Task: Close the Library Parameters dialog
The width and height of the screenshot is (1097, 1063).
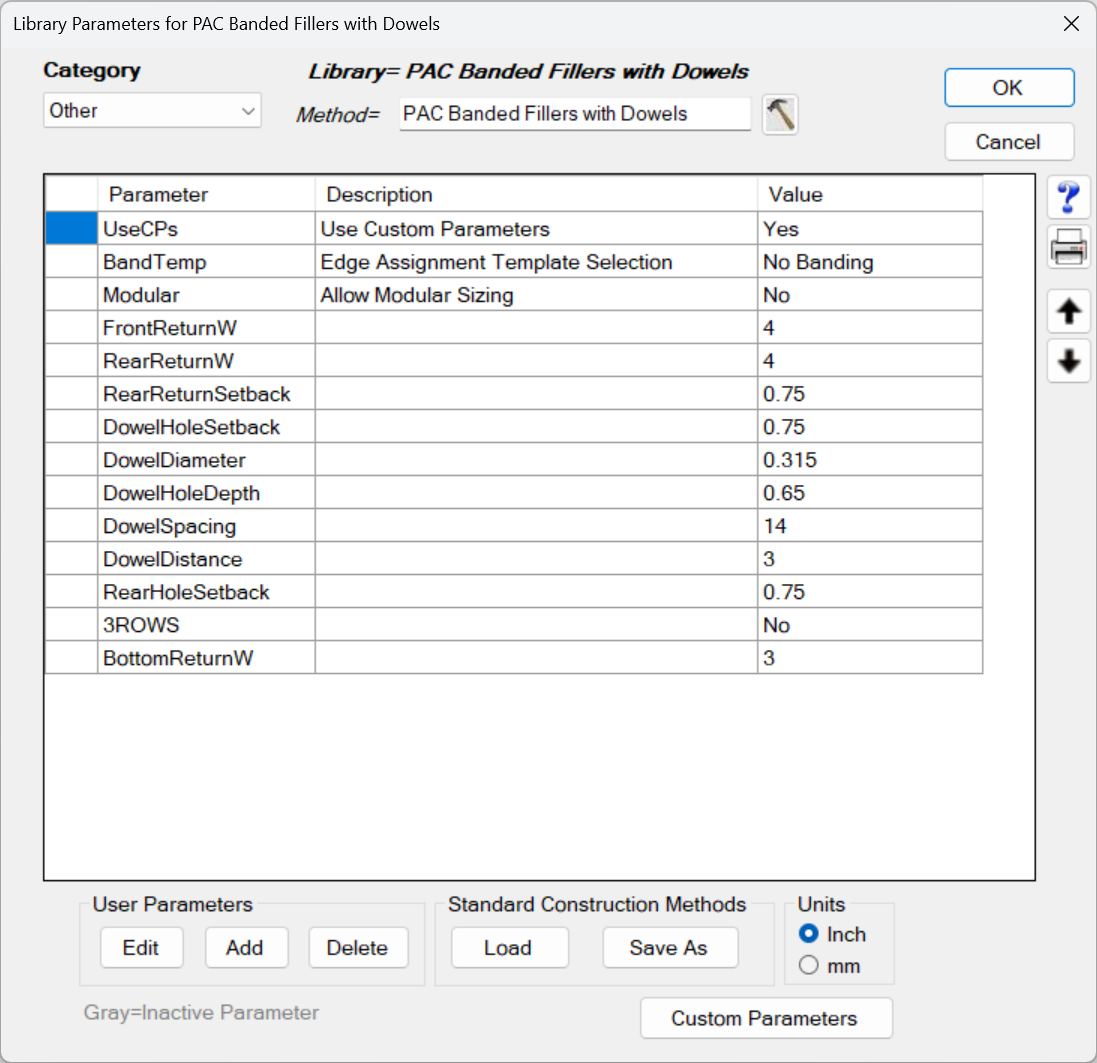Action: (1071, 24)
